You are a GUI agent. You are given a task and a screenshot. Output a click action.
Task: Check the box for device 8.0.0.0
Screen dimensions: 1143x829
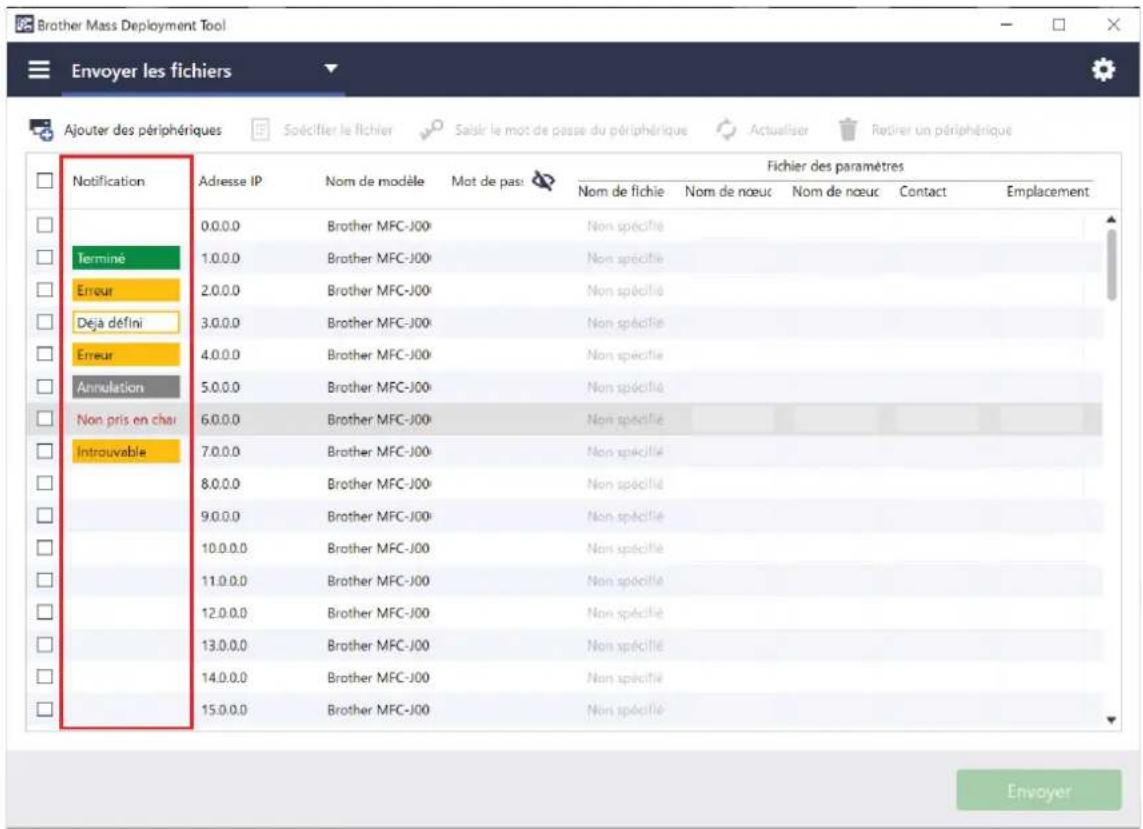[x=44, y=483]
